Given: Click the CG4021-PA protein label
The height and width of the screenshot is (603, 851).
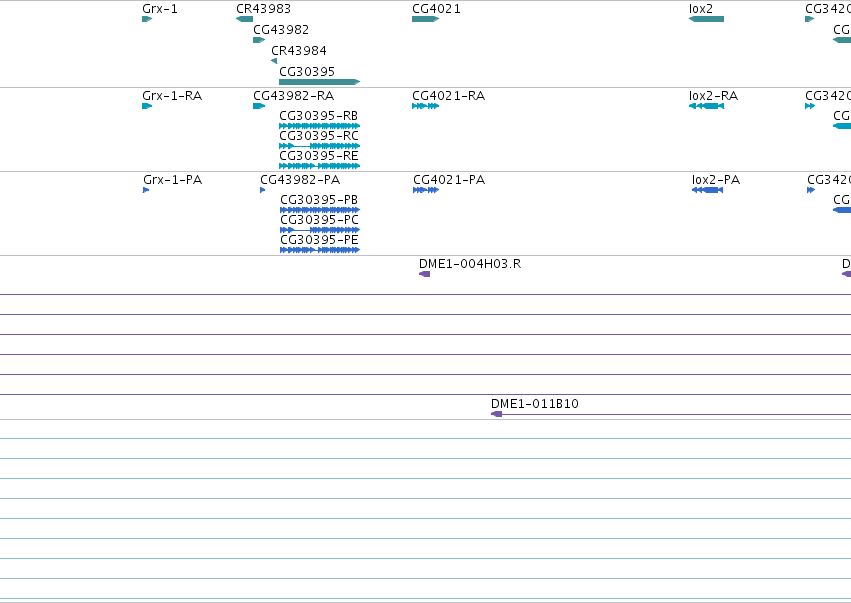Looking at the screenshot, I should tap(449, 180).
